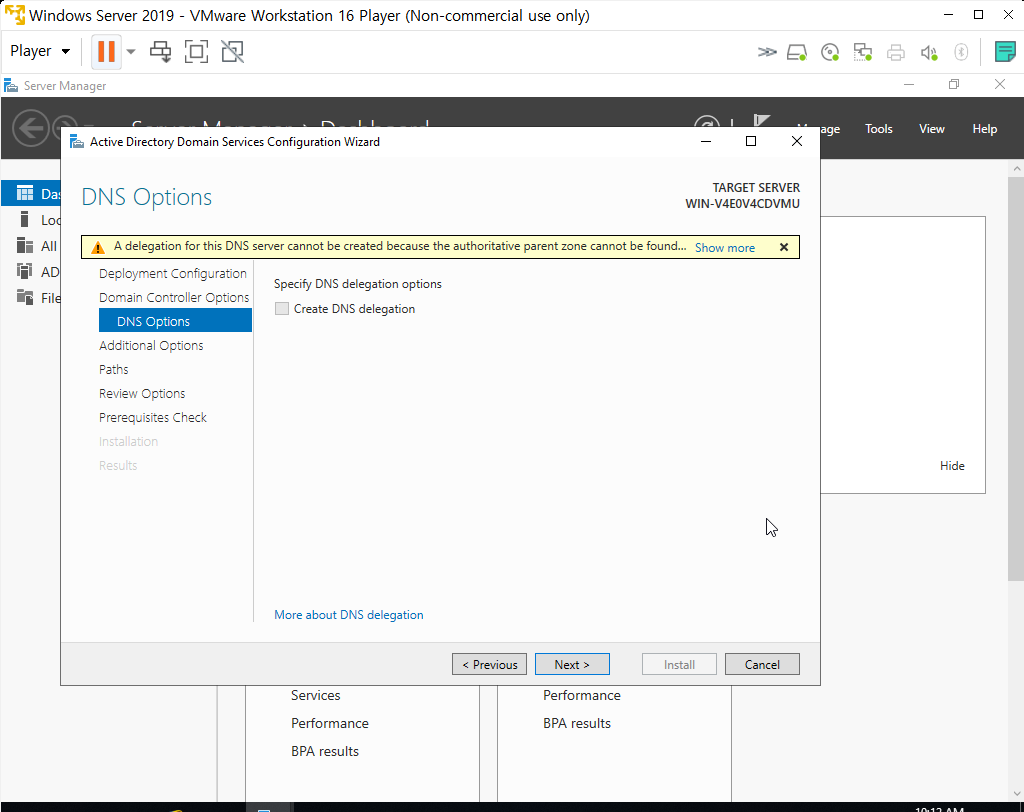Image resolution: width=1024 pixels, height=812 pixels.
Task: Cancel the AD DS configuration wizard
Action: pyautogui.click(x=762, y=664)
